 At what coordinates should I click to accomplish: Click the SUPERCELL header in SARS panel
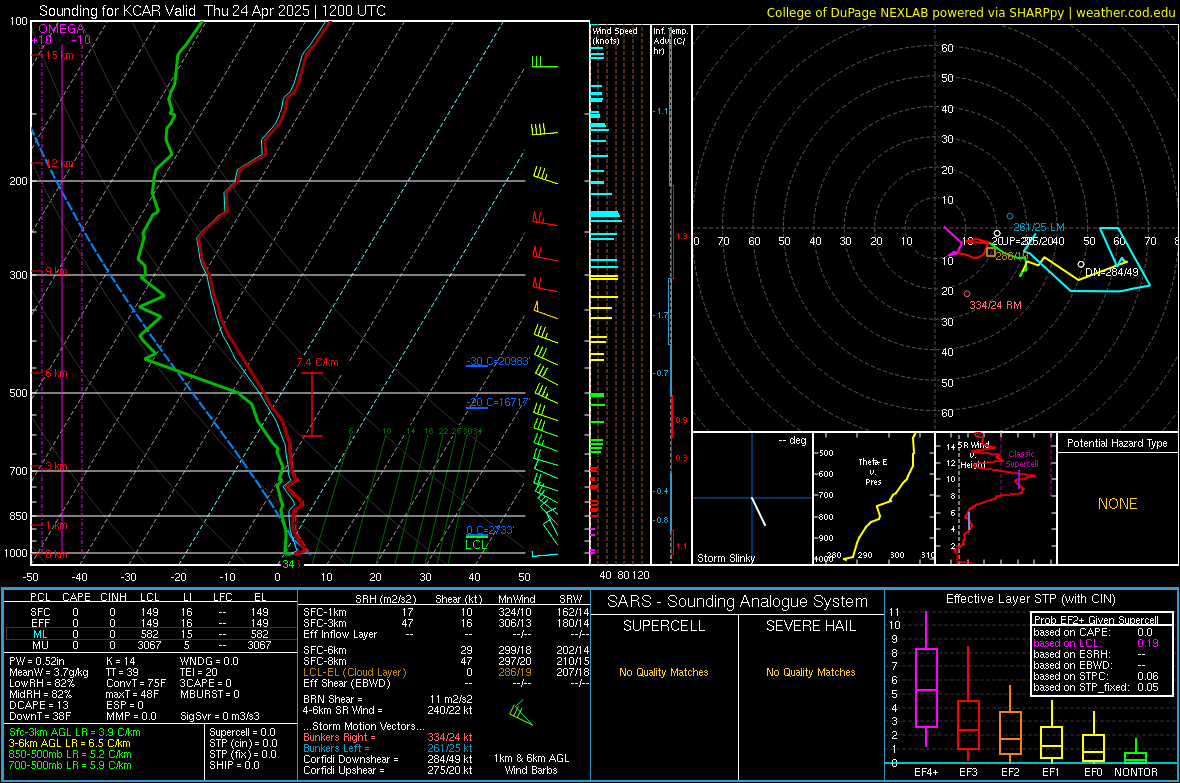click(664, 626)
